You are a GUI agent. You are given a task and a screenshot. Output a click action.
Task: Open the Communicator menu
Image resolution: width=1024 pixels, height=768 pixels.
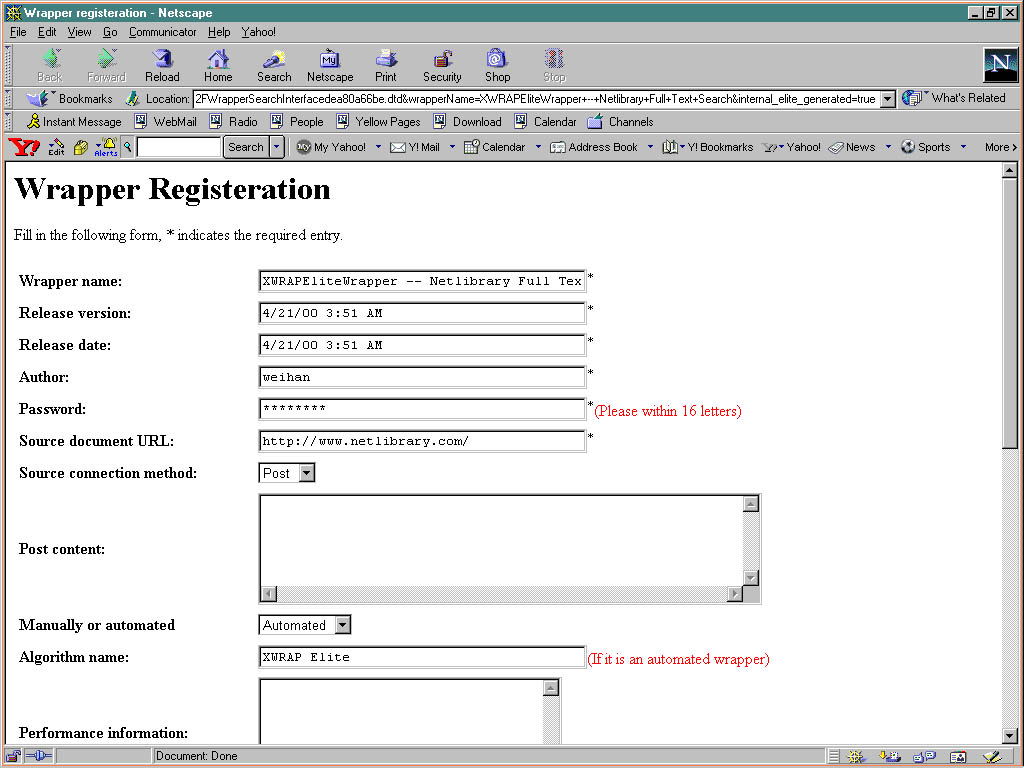(163, 32)
